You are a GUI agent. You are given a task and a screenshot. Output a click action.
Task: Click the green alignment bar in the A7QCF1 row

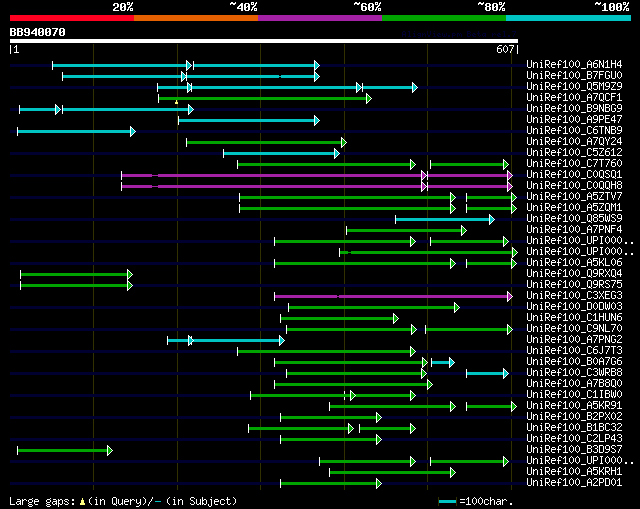coord(265,98)
